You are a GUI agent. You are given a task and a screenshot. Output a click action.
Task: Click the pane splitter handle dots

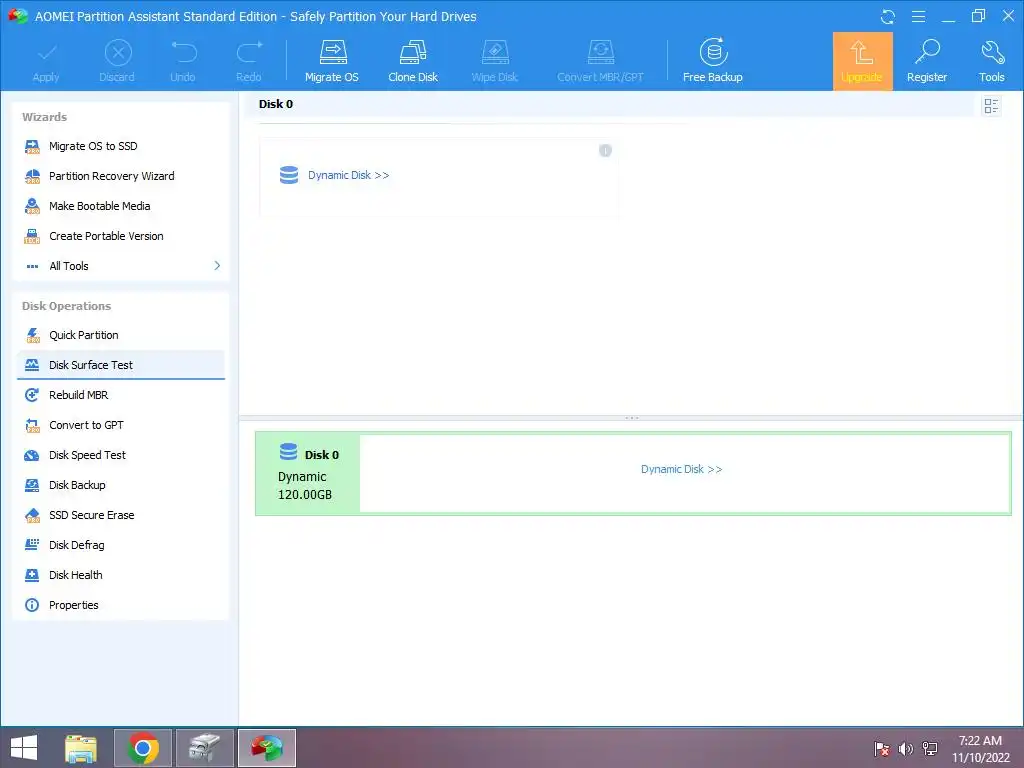coord(632,417)
